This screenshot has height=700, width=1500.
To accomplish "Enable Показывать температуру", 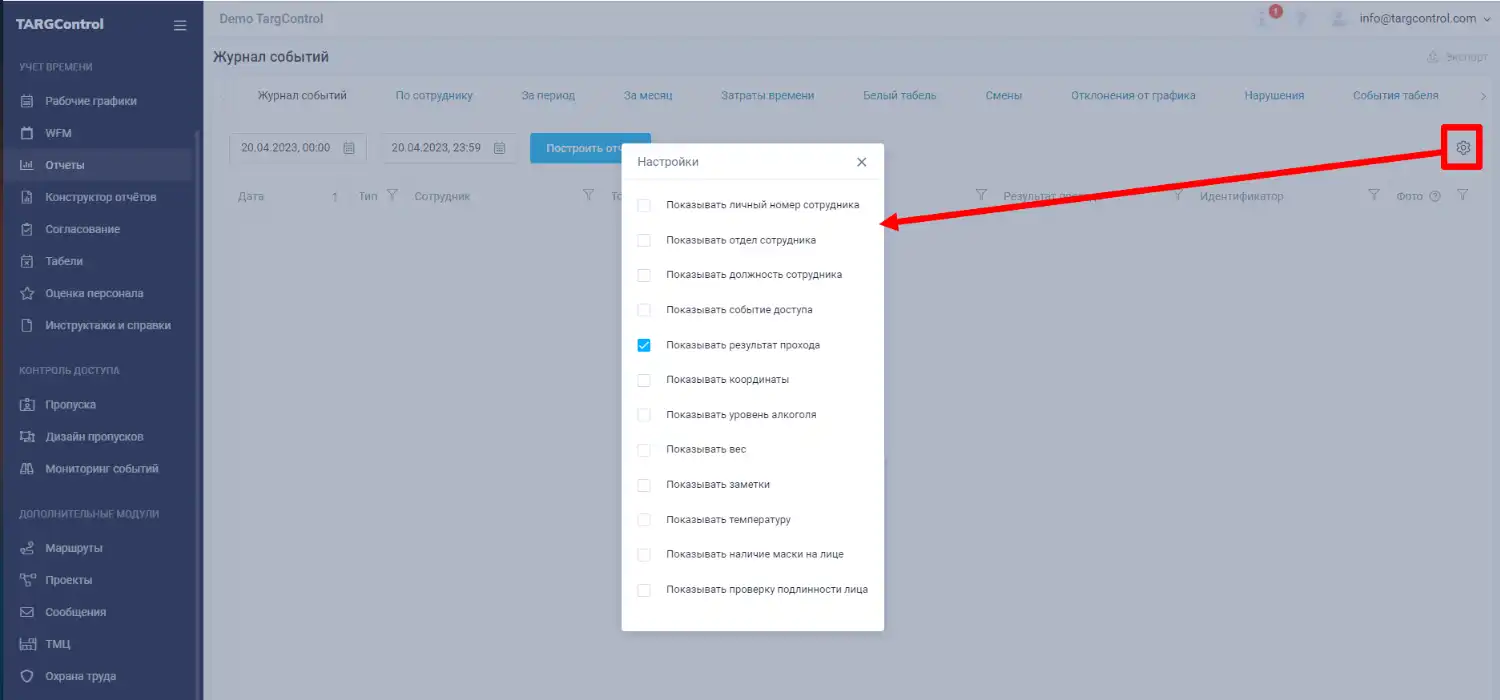I will coord(644,520).
